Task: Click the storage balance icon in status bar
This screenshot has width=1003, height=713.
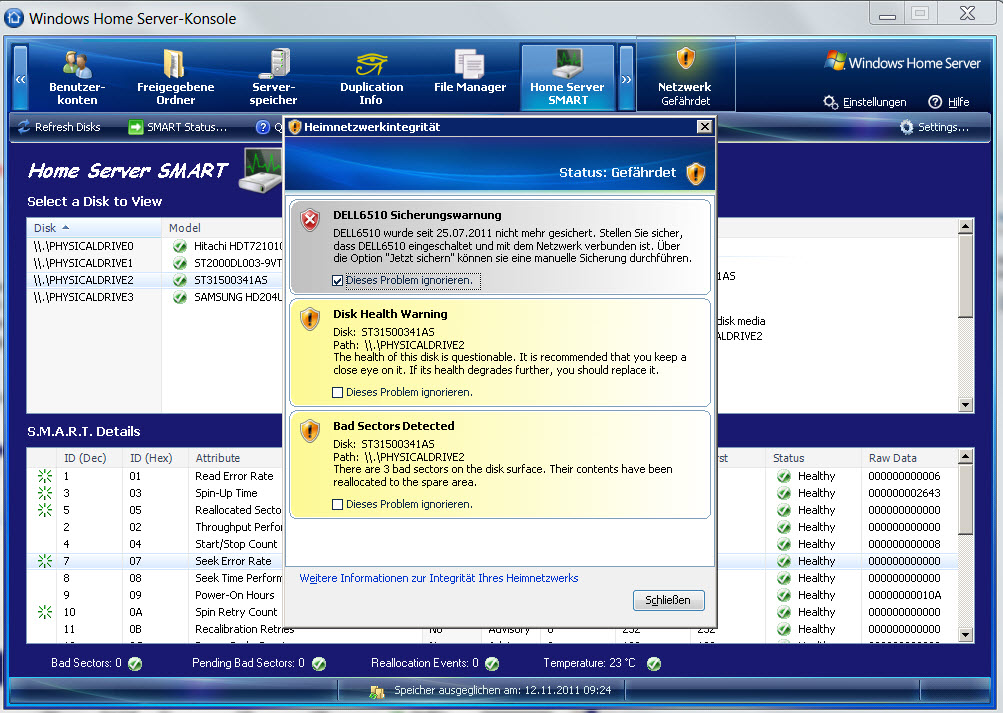Action: (377, 691)
